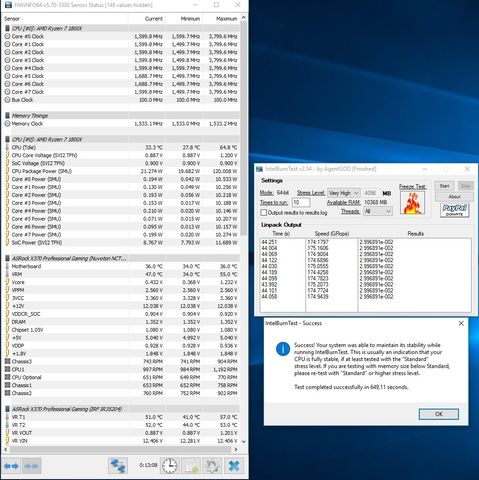
Task: Click the expand columns arrows icon in HWiNFO toolbar
Action: point(11,466)
